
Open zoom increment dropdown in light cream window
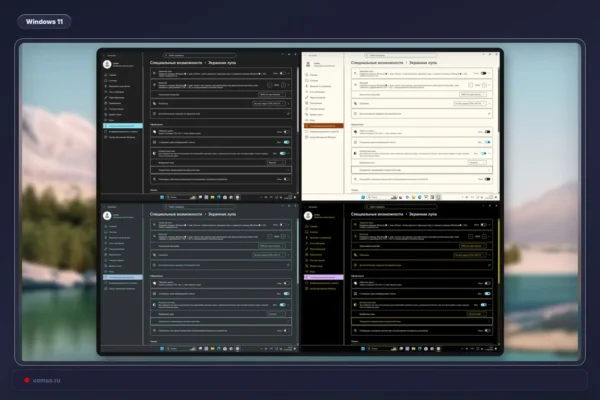click(x=473, y=94)
